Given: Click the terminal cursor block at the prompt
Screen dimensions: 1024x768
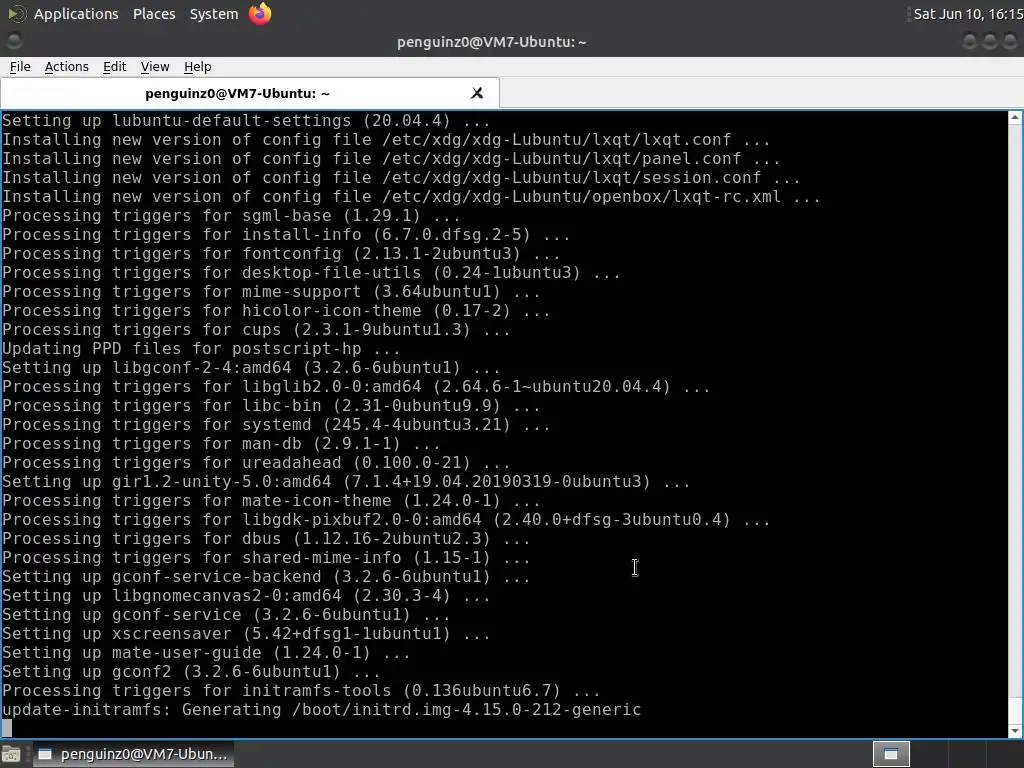Looking at the screenshot, I should coord(7,728).
